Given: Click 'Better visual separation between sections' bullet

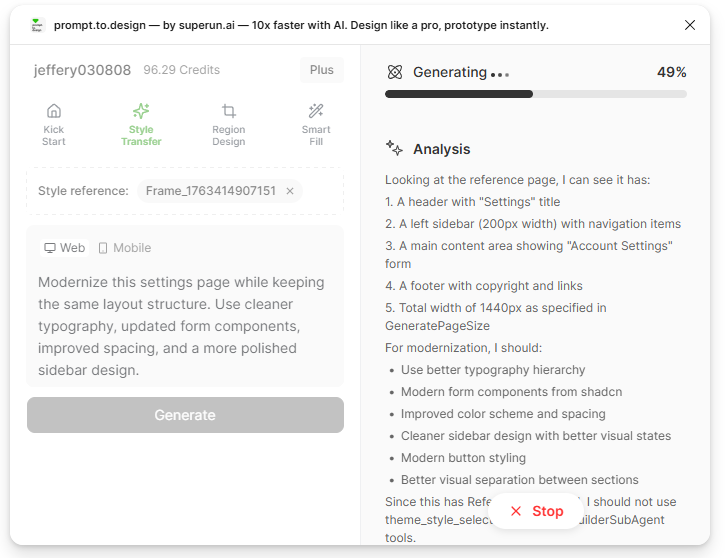Looking at the screenshot, I should click(x=520, y=480).
